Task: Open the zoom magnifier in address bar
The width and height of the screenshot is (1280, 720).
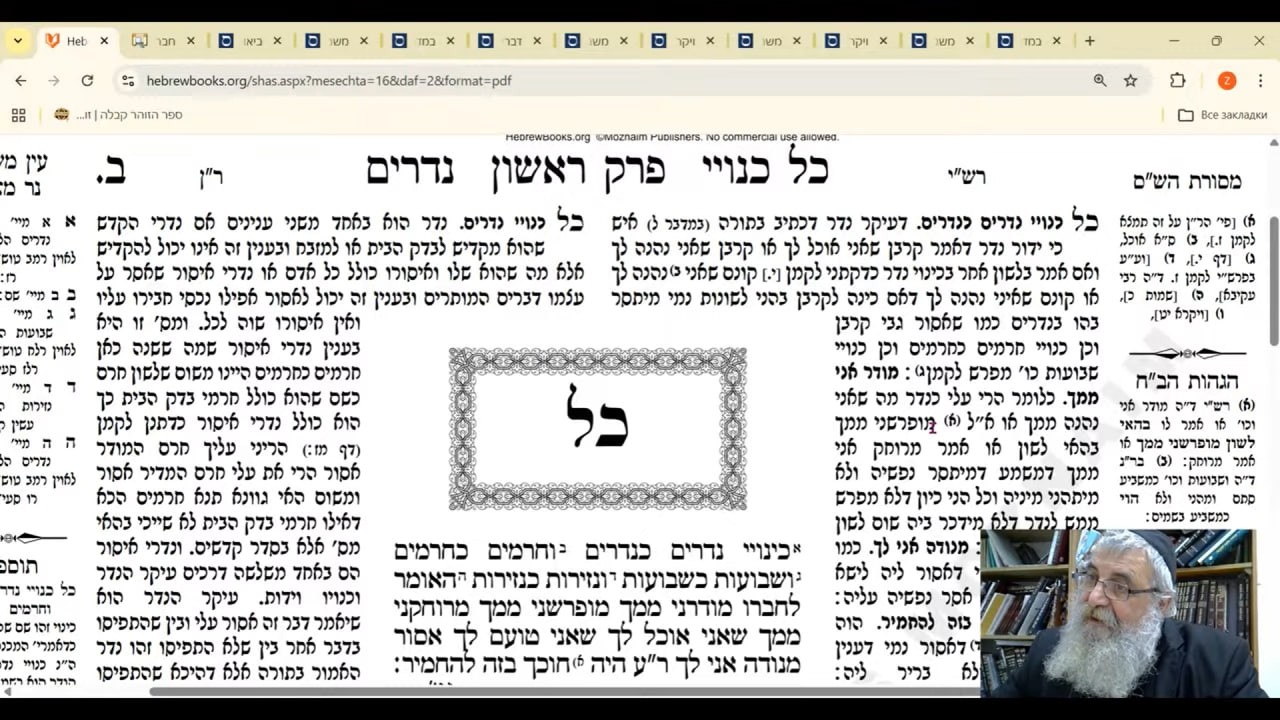Action: pyautogui.click(x=1100, y=80)
